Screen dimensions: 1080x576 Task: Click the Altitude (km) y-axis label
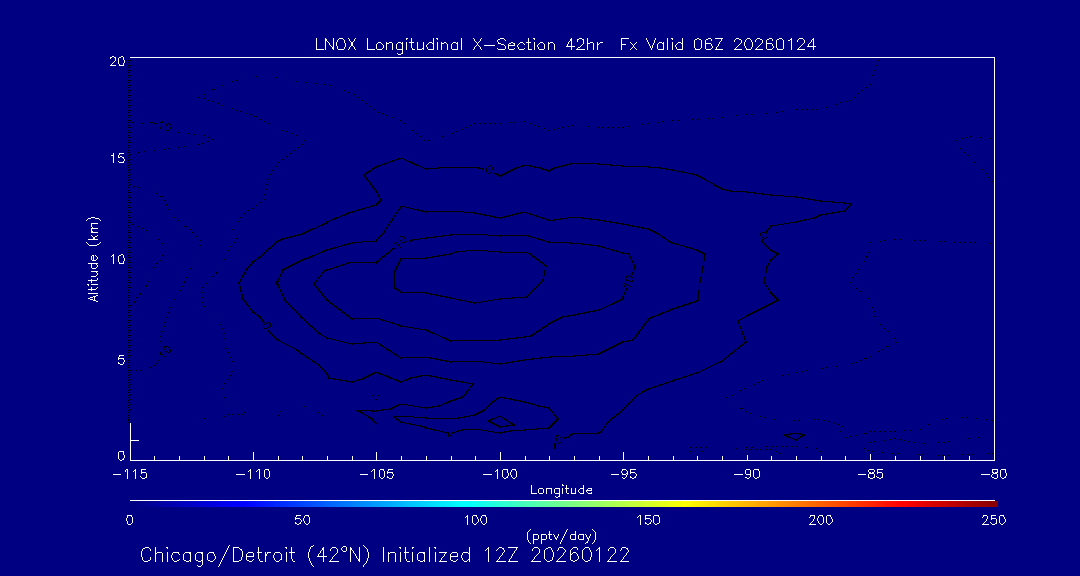point(93,258)
